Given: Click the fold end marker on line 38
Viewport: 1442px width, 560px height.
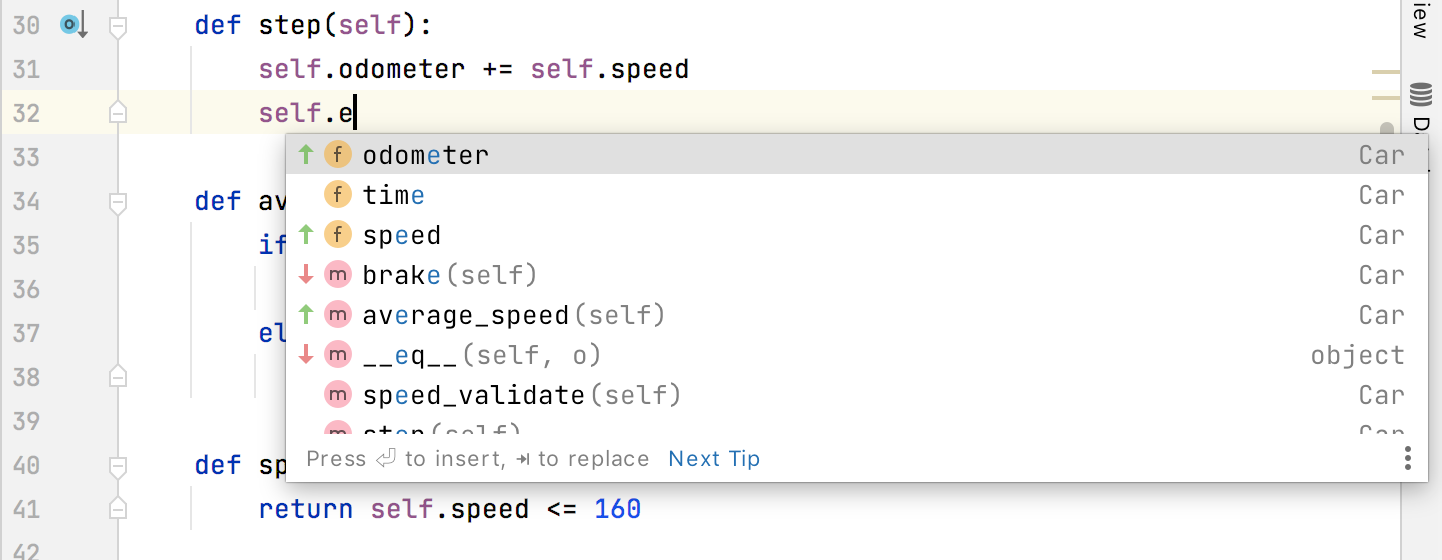Looking at the screenshot, I should [118, 377].
